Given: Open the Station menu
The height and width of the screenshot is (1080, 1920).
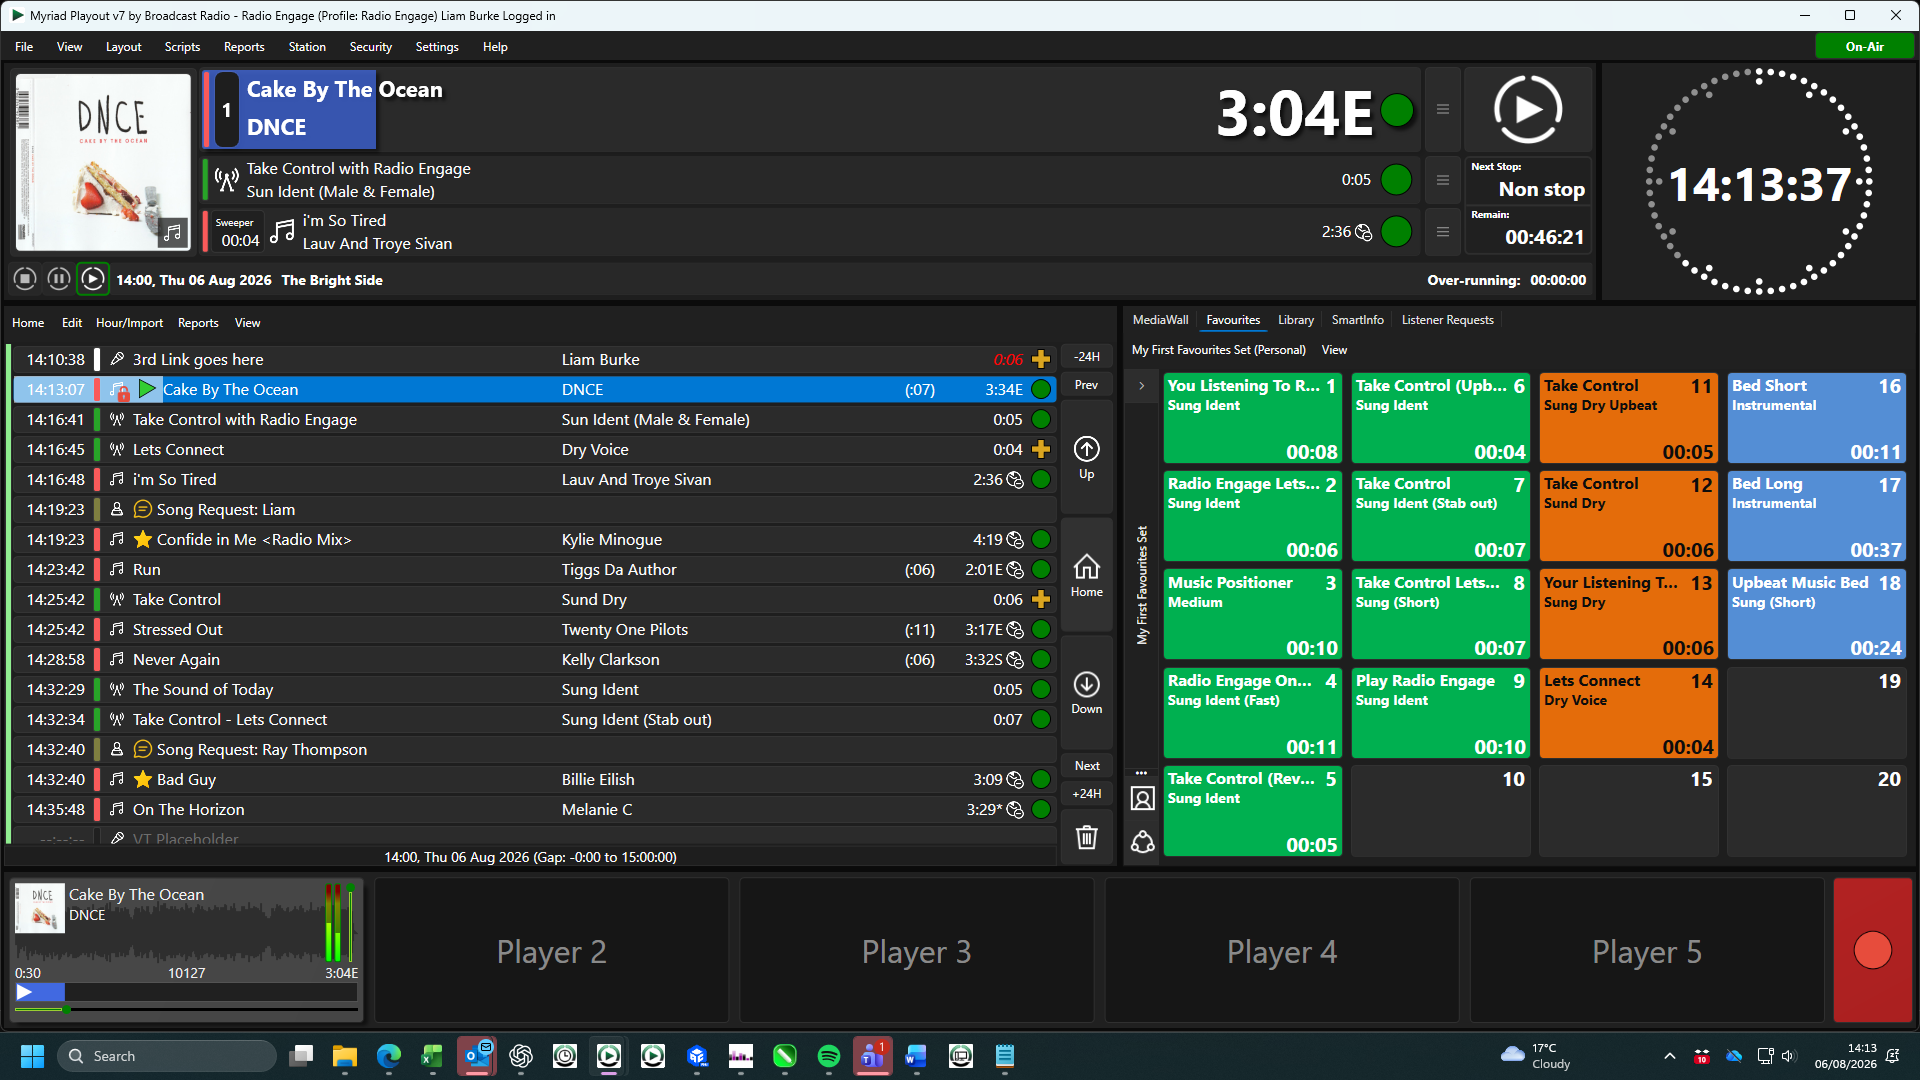Looking at the screenshot, I should click(307, 47).
